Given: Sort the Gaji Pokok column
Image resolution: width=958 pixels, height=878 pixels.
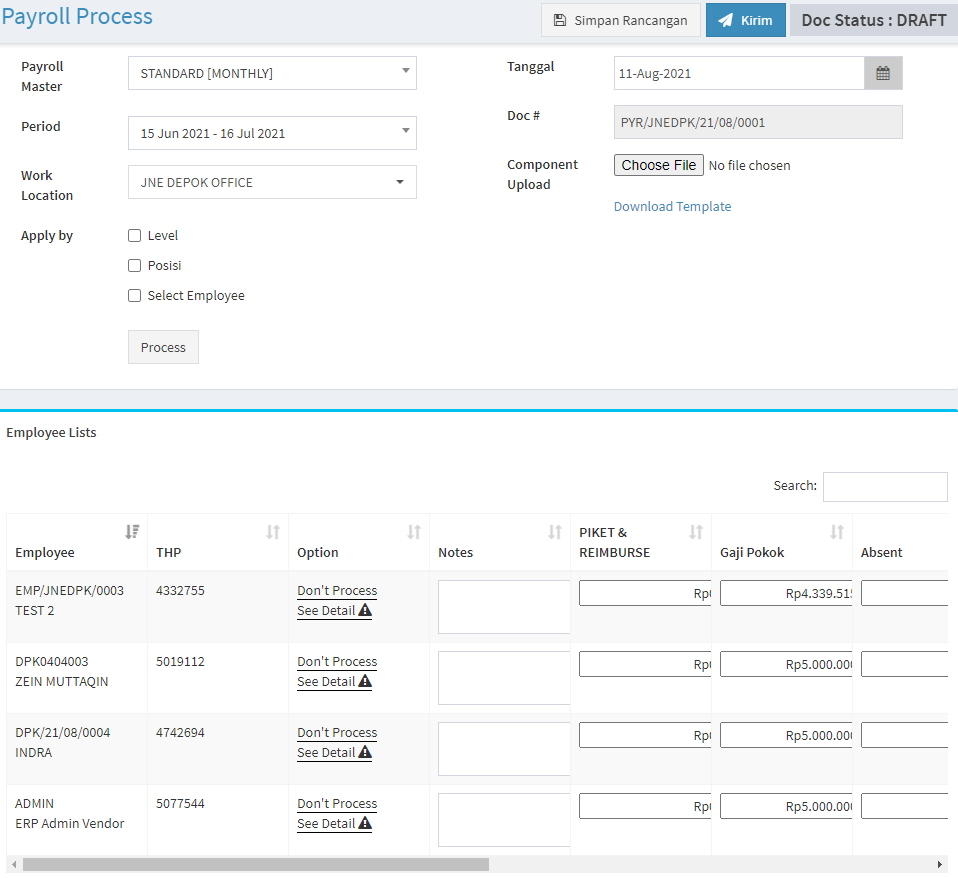Looking at the screenshot, I should point(836,532).
